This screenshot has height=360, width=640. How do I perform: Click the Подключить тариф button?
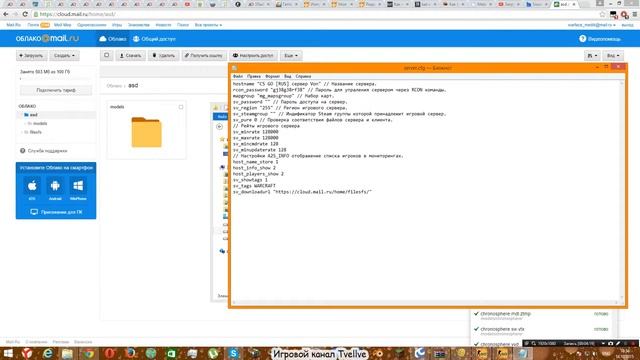tap(56, 90)
